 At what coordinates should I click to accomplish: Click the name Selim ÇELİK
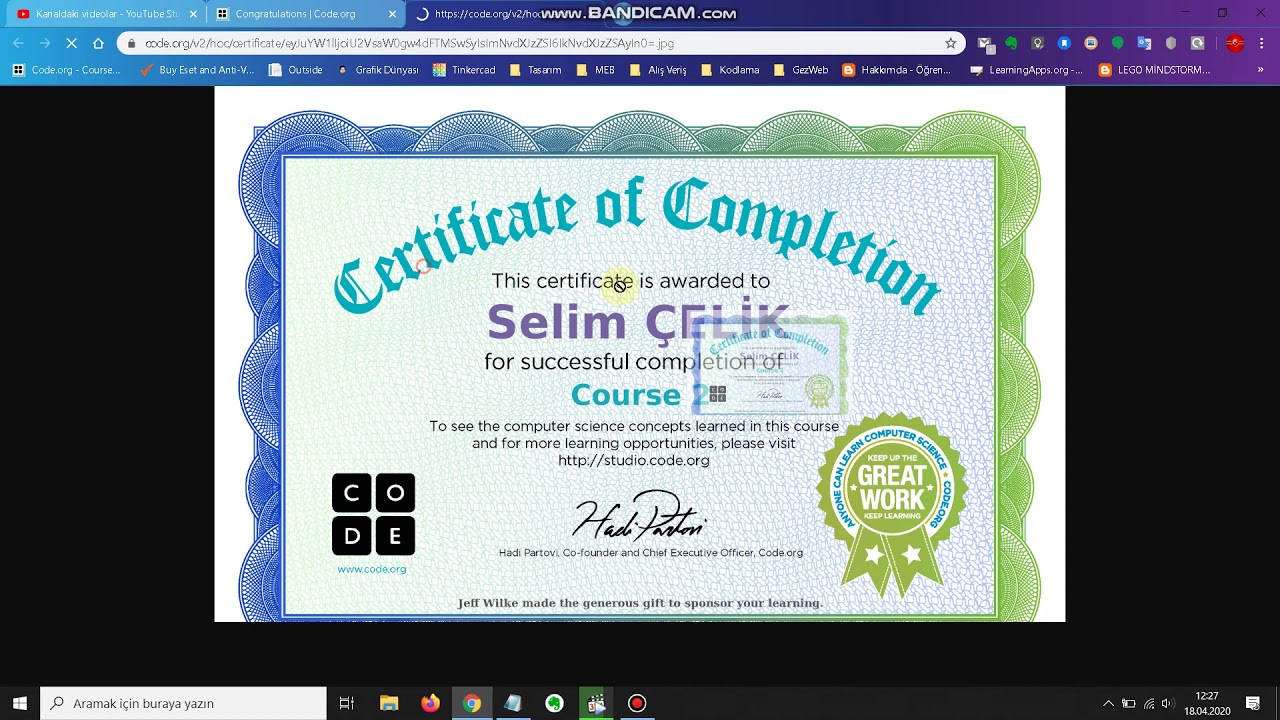pos(637,322)
